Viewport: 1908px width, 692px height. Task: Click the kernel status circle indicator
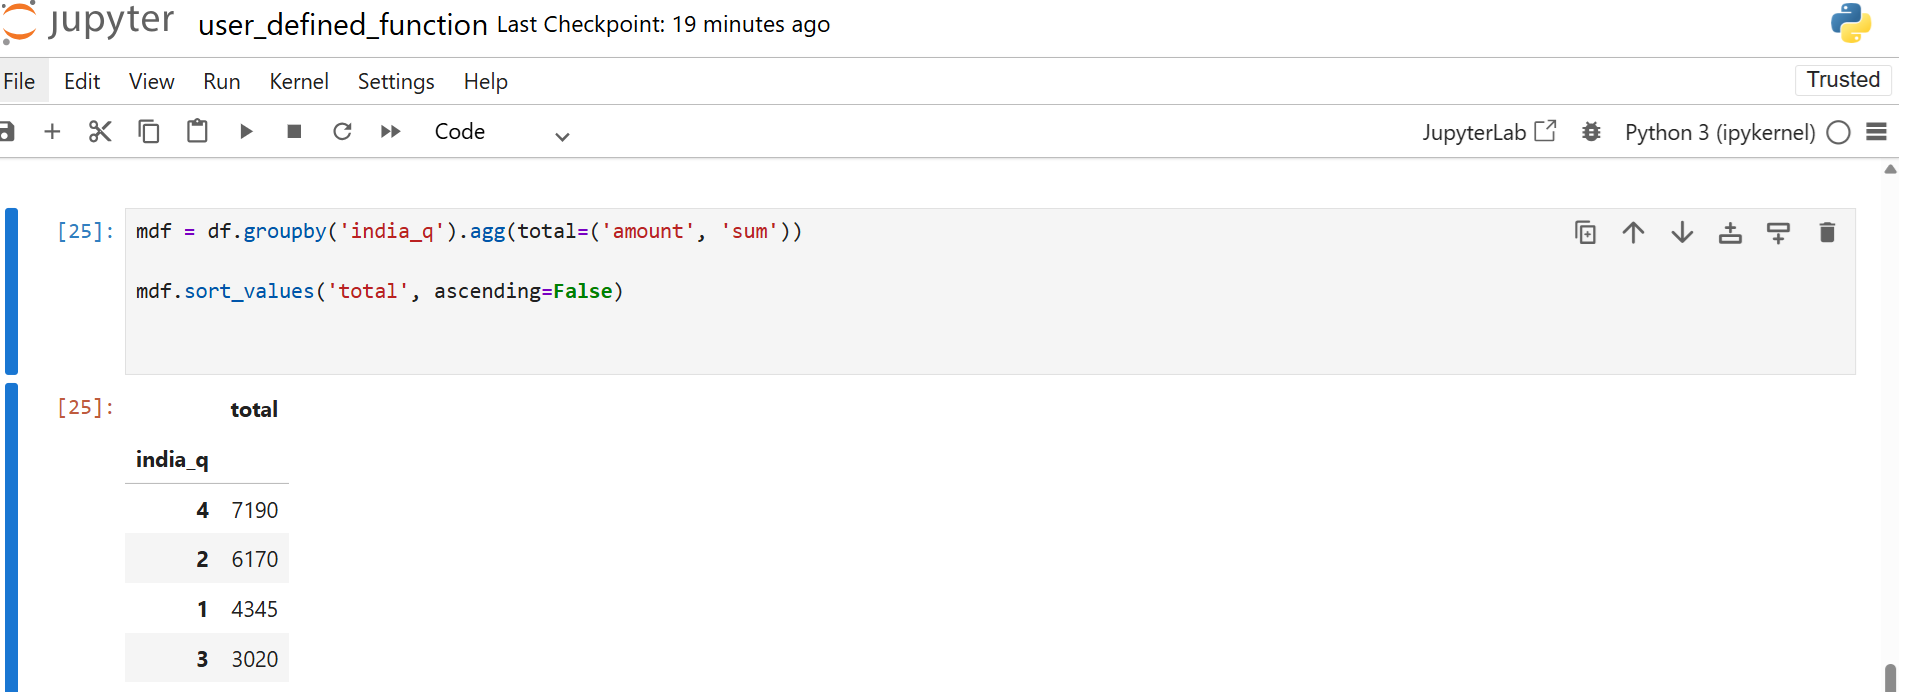click(1838, 132)
